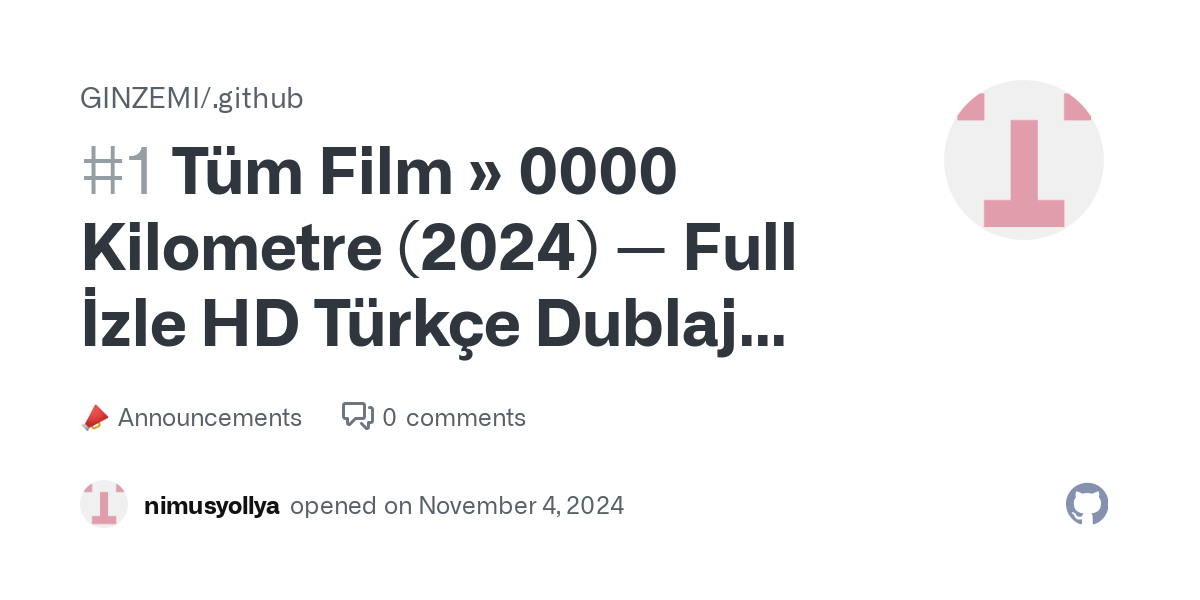Click the #1 discussion number

point(118,173)
